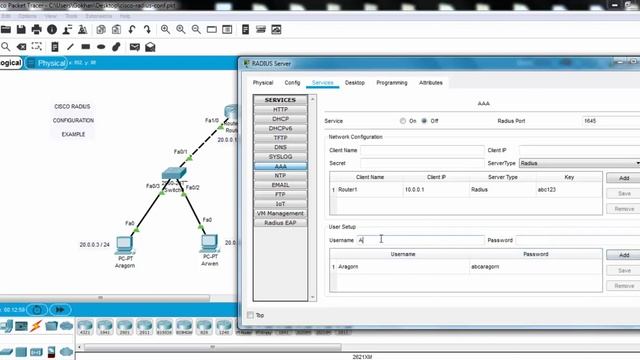Zoom in with the plus magnifier
The image size is (640, 360).
[x=165, y=29]
